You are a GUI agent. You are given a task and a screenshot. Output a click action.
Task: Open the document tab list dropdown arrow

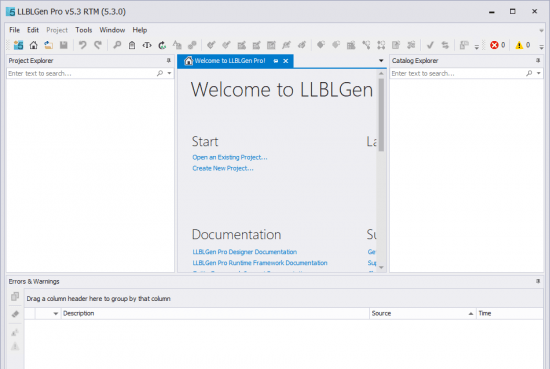(x=381, y=61)
